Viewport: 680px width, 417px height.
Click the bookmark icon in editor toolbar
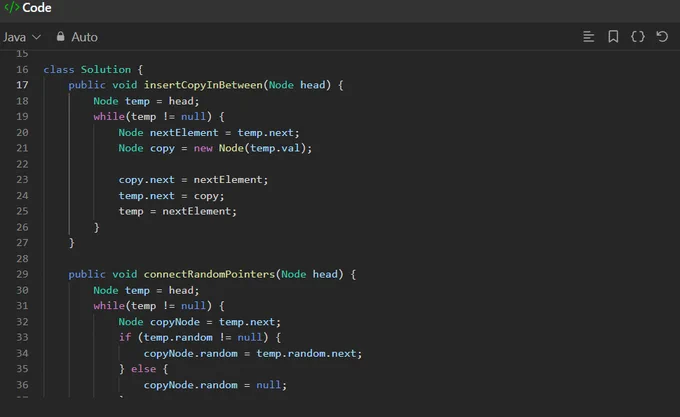coord(613,37)
